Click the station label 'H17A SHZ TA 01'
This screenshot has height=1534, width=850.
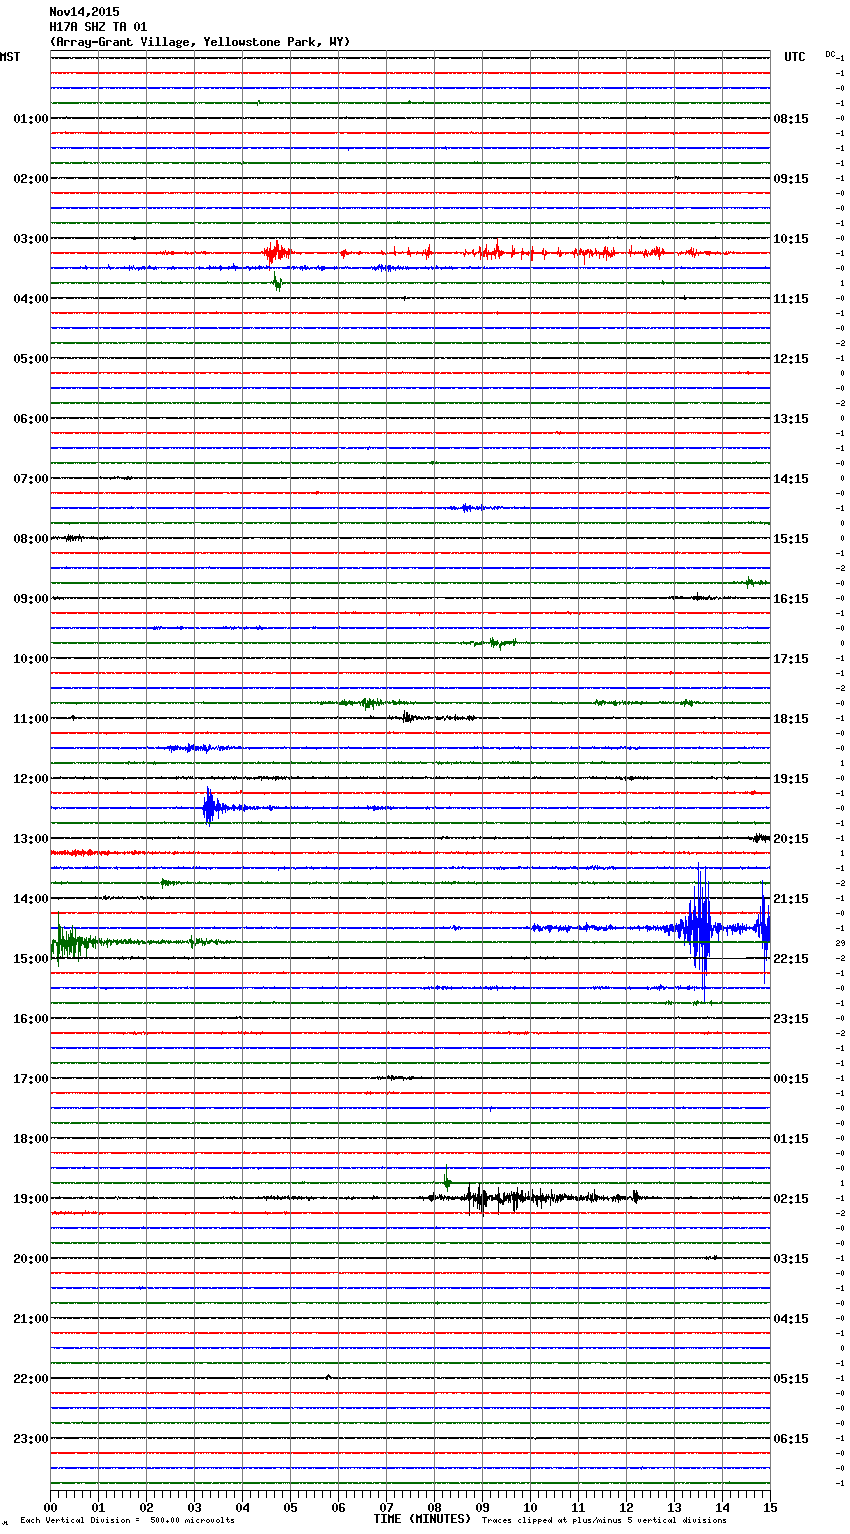(98, 27)
